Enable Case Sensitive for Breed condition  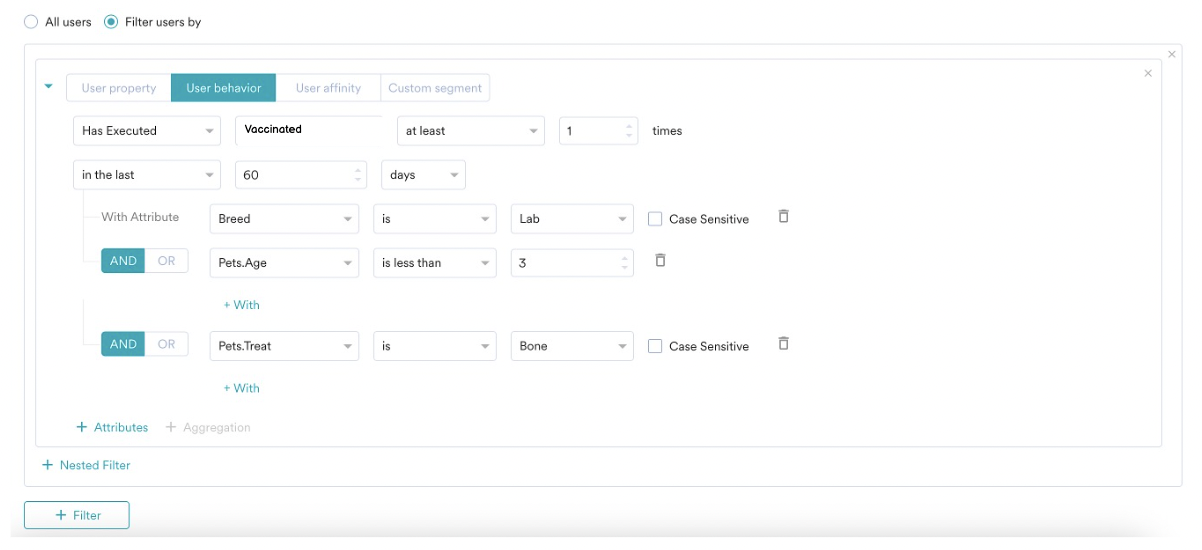[x=656, y=219]
